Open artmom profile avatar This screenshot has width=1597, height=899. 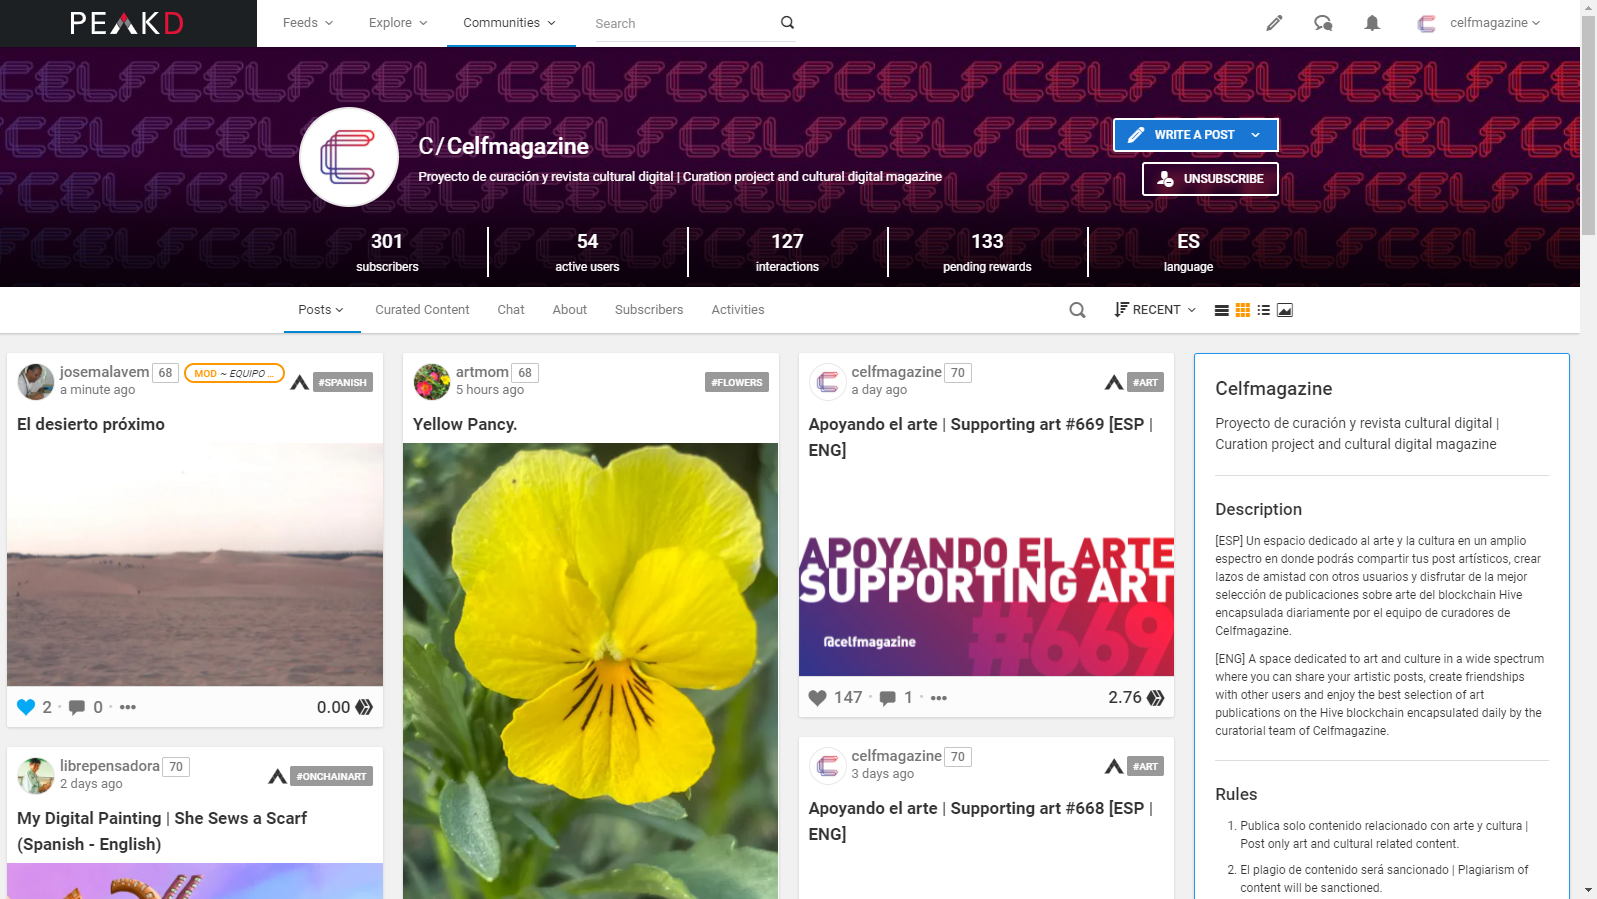point(432,382)
